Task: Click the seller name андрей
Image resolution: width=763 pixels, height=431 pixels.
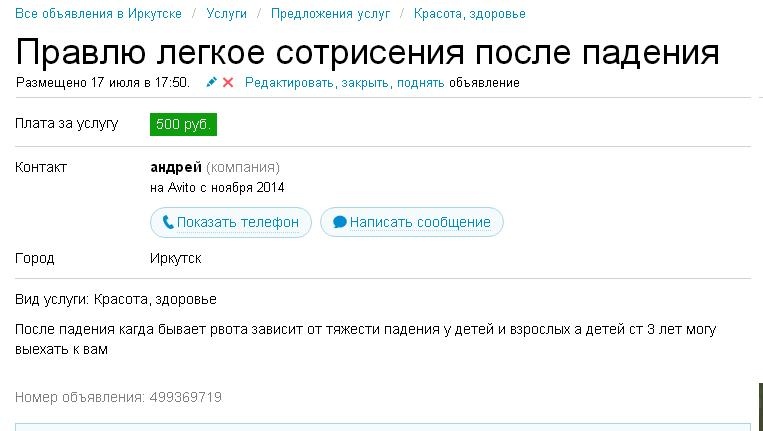Action: [x=176, y=167]
